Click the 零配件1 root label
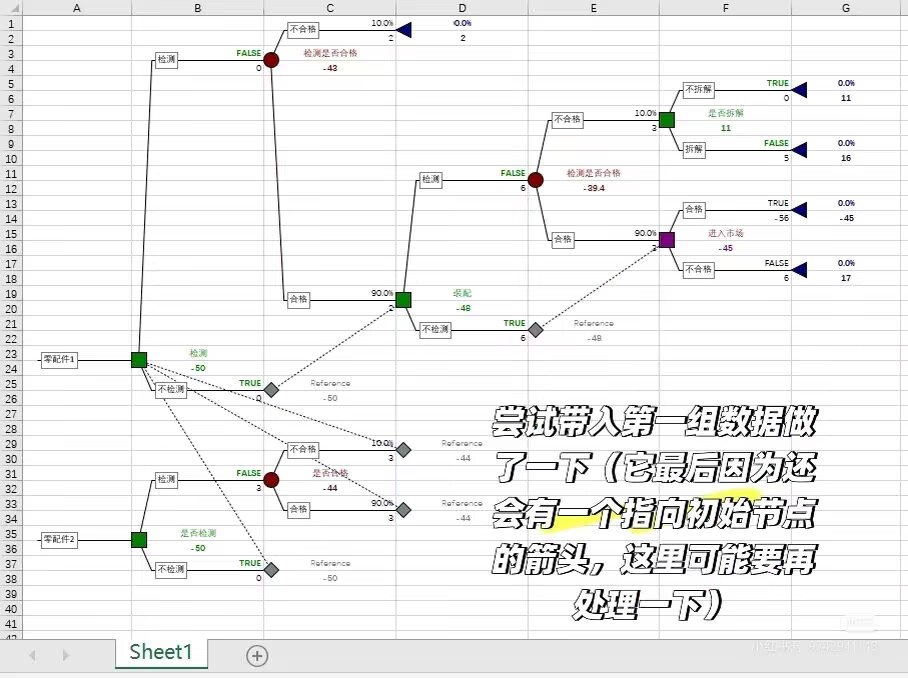The height and width of the screenshot is (678, 908). [x=59, y=360]
